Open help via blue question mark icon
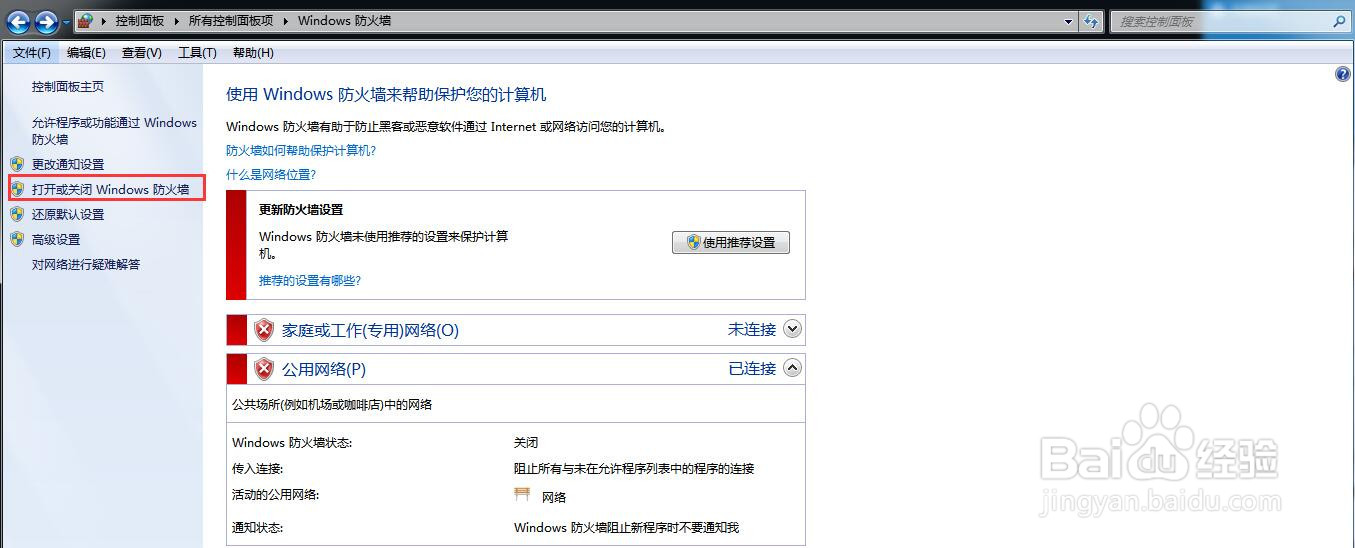 (1343, 75)
